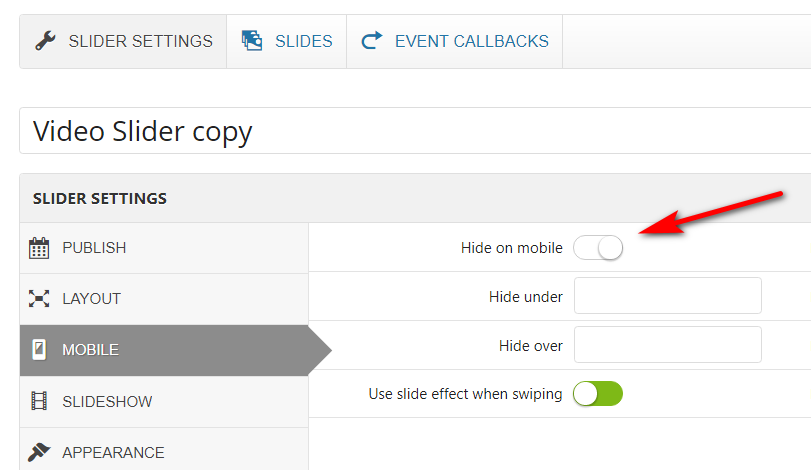The image size is (811, 470).
Task: Click the Slider Settings panel header
Action: pyautogui.click(x=415, y=199)
